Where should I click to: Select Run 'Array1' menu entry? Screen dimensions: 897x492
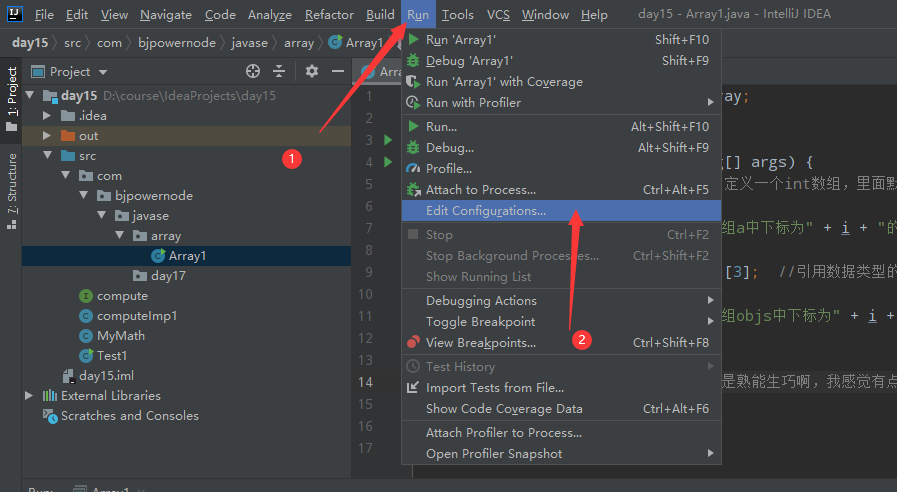click(x=561, y=39)
